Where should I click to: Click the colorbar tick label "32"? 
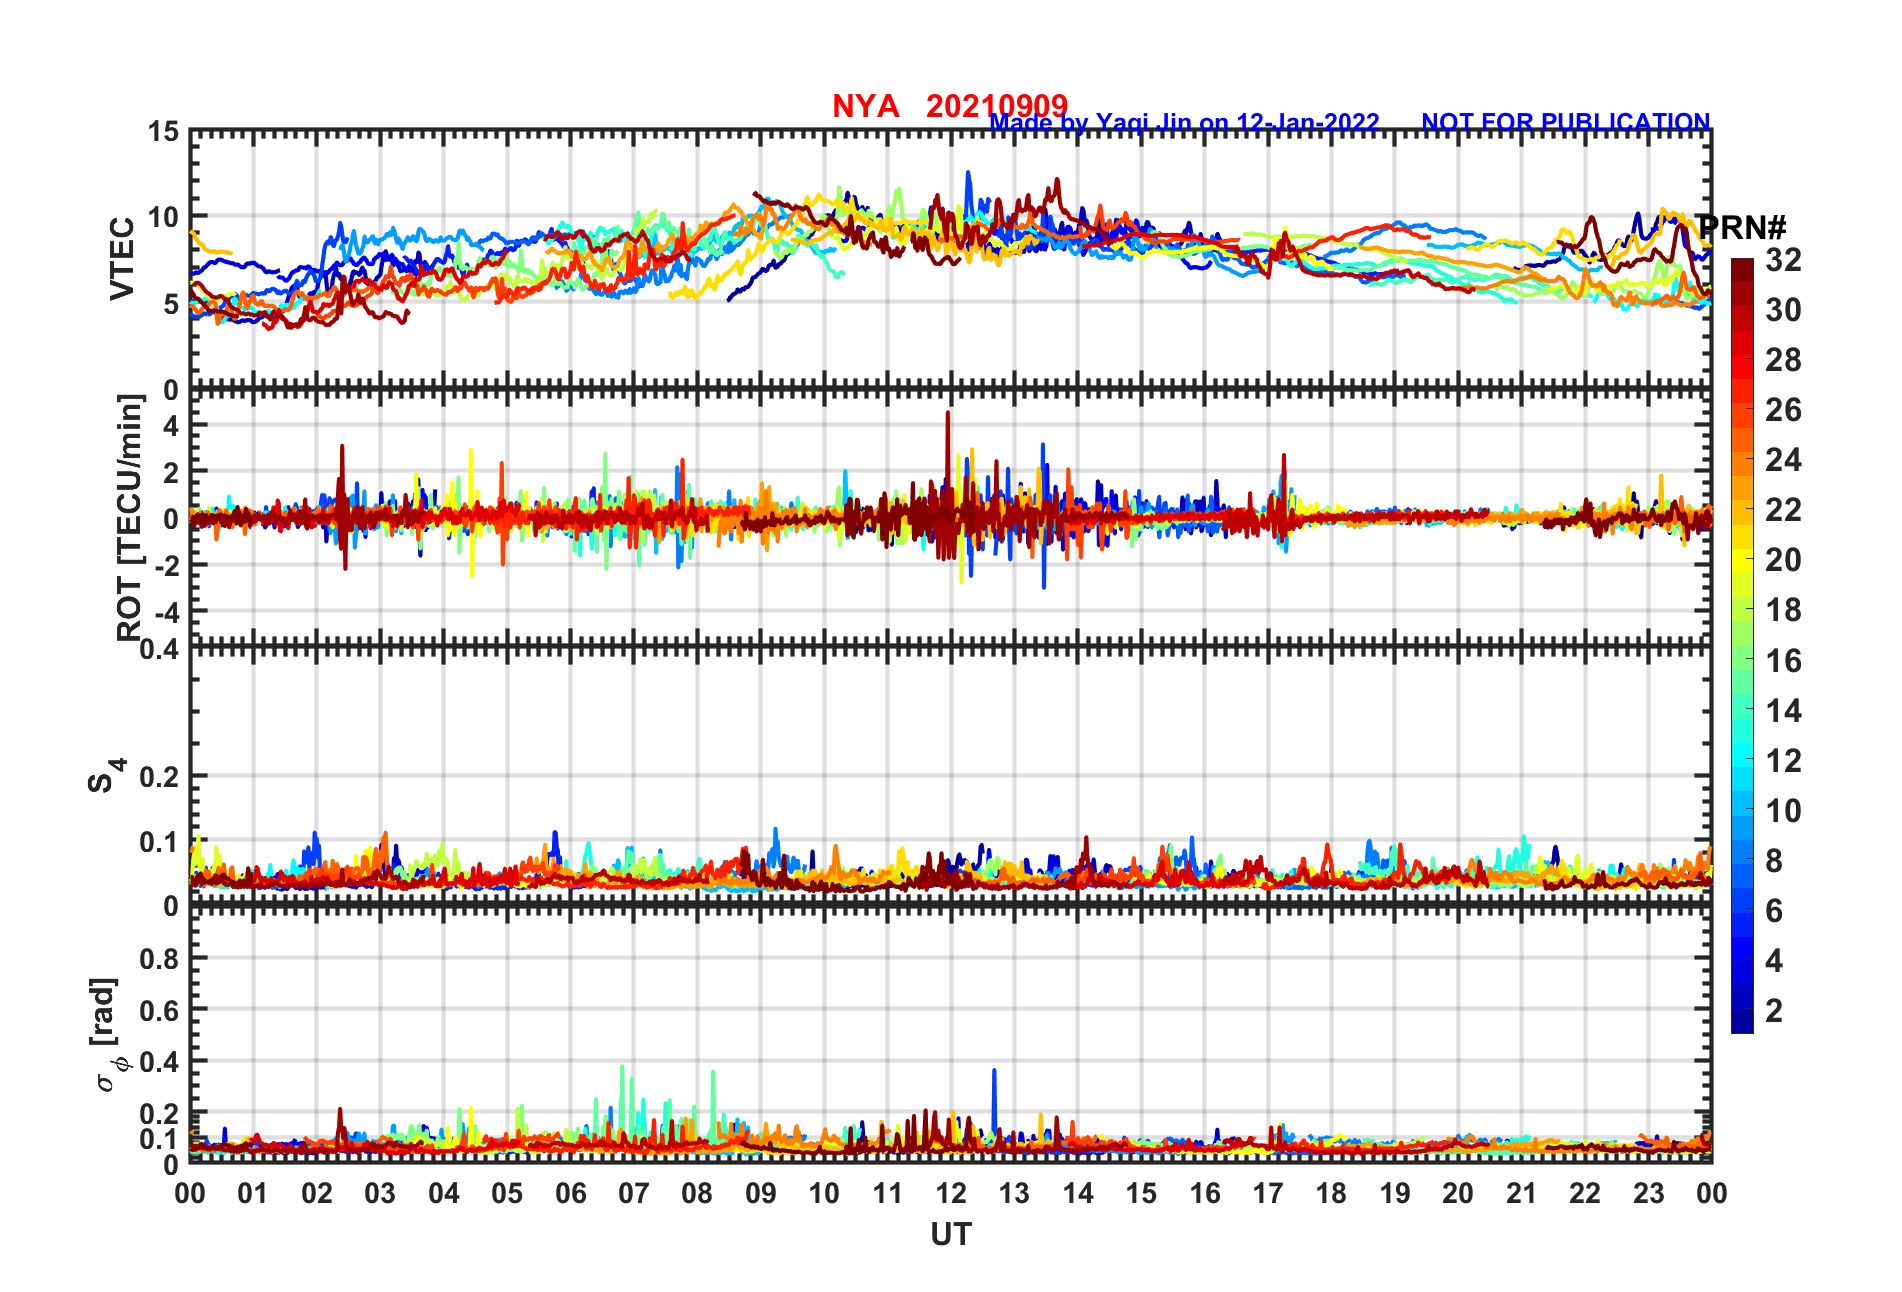[1783, 260]
